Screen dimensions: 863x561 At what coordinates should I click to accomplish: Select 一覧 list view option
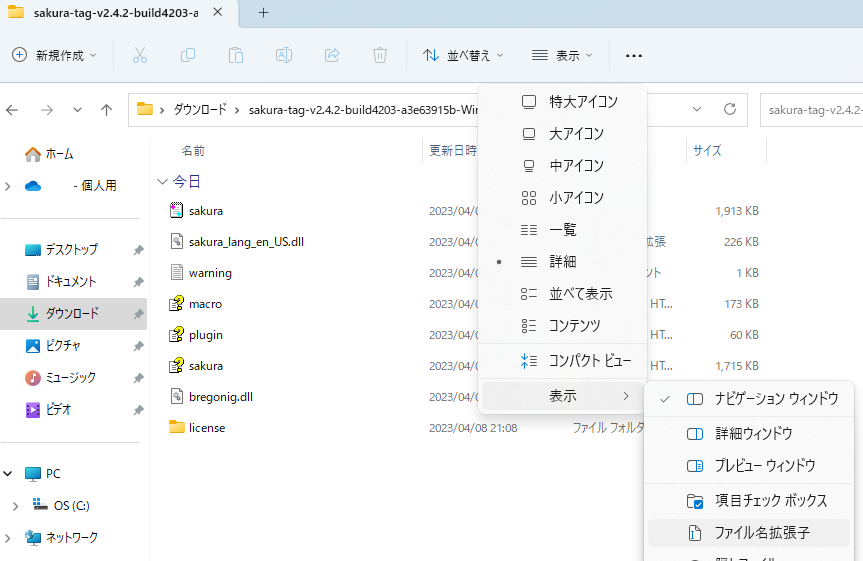[562, 230]
